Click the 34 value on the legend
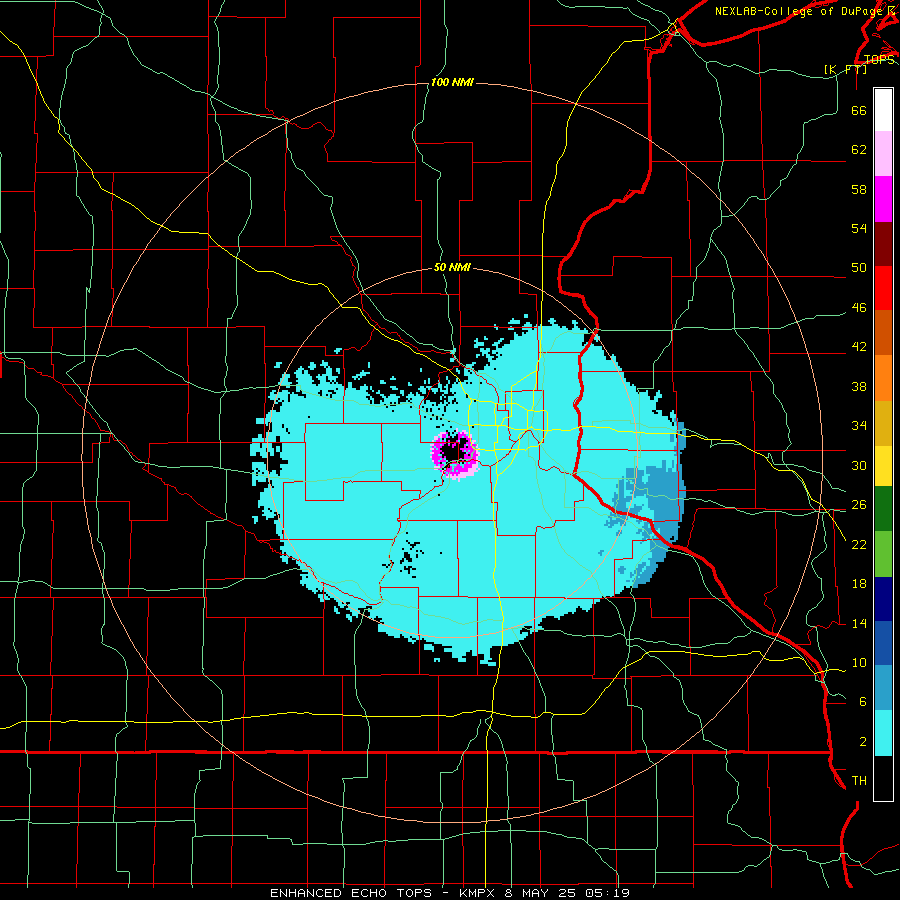The image size is (900, 900). pyautogui.click(x=859, y=426)
